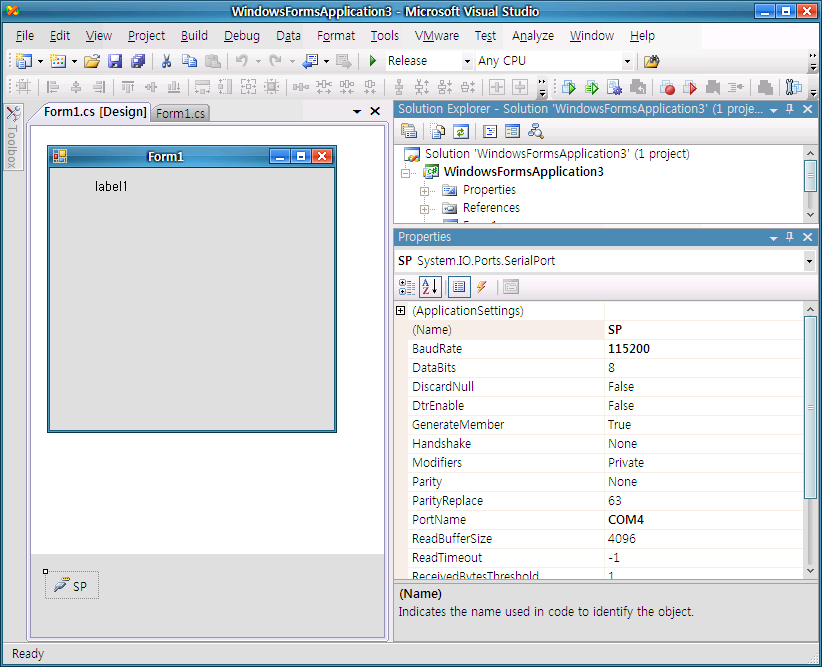This screenshot has width=822, height=667.
Task: Open the New Project dropdown arrow
Action: (x=40, y=61)
